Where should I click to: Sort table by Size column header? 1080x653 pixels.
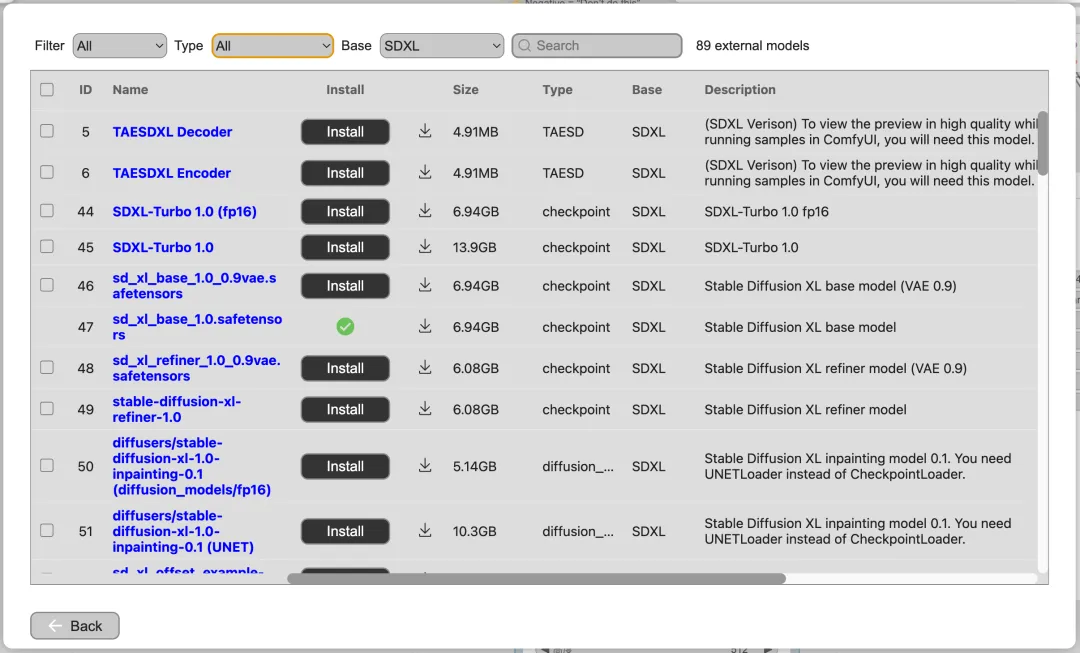(465, 90)
